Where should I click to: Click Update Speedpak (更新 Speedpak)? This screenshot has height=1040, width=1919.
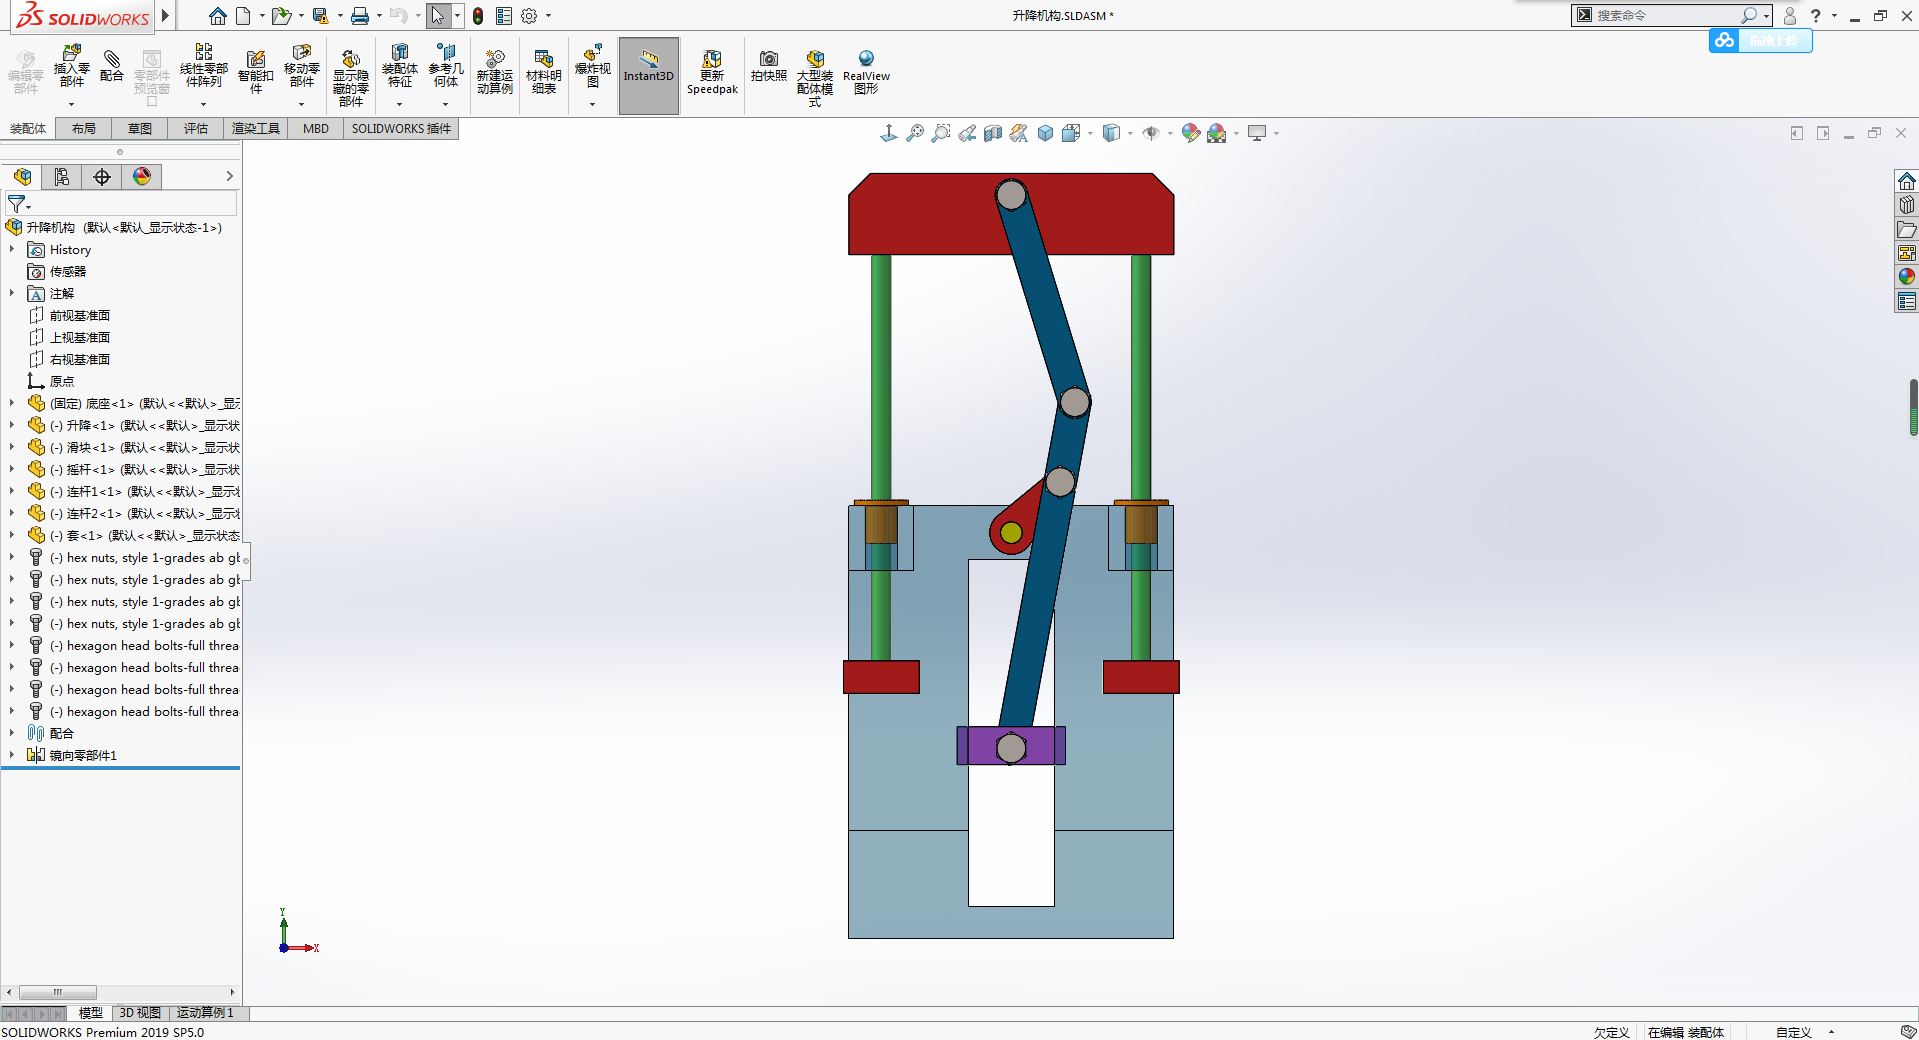[712, 72]
